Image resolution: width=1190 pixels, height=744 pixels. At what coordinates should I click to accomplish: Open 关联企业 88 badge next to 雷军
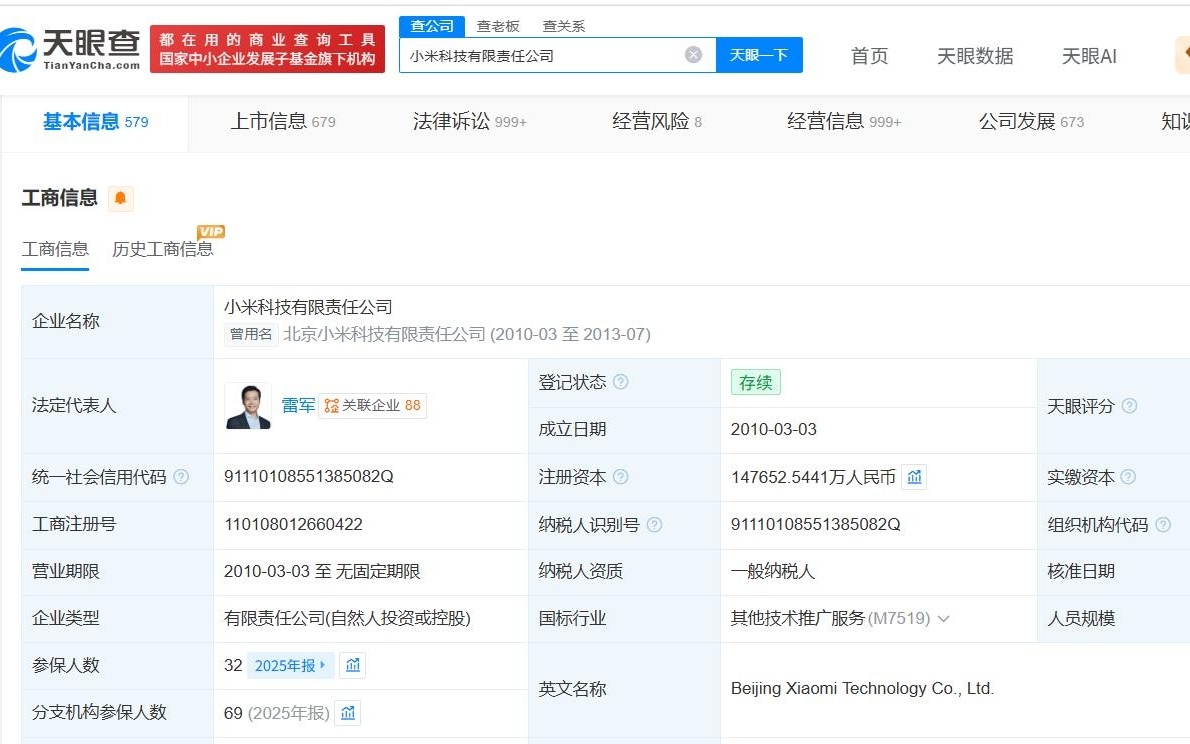(x=373, y=405)
